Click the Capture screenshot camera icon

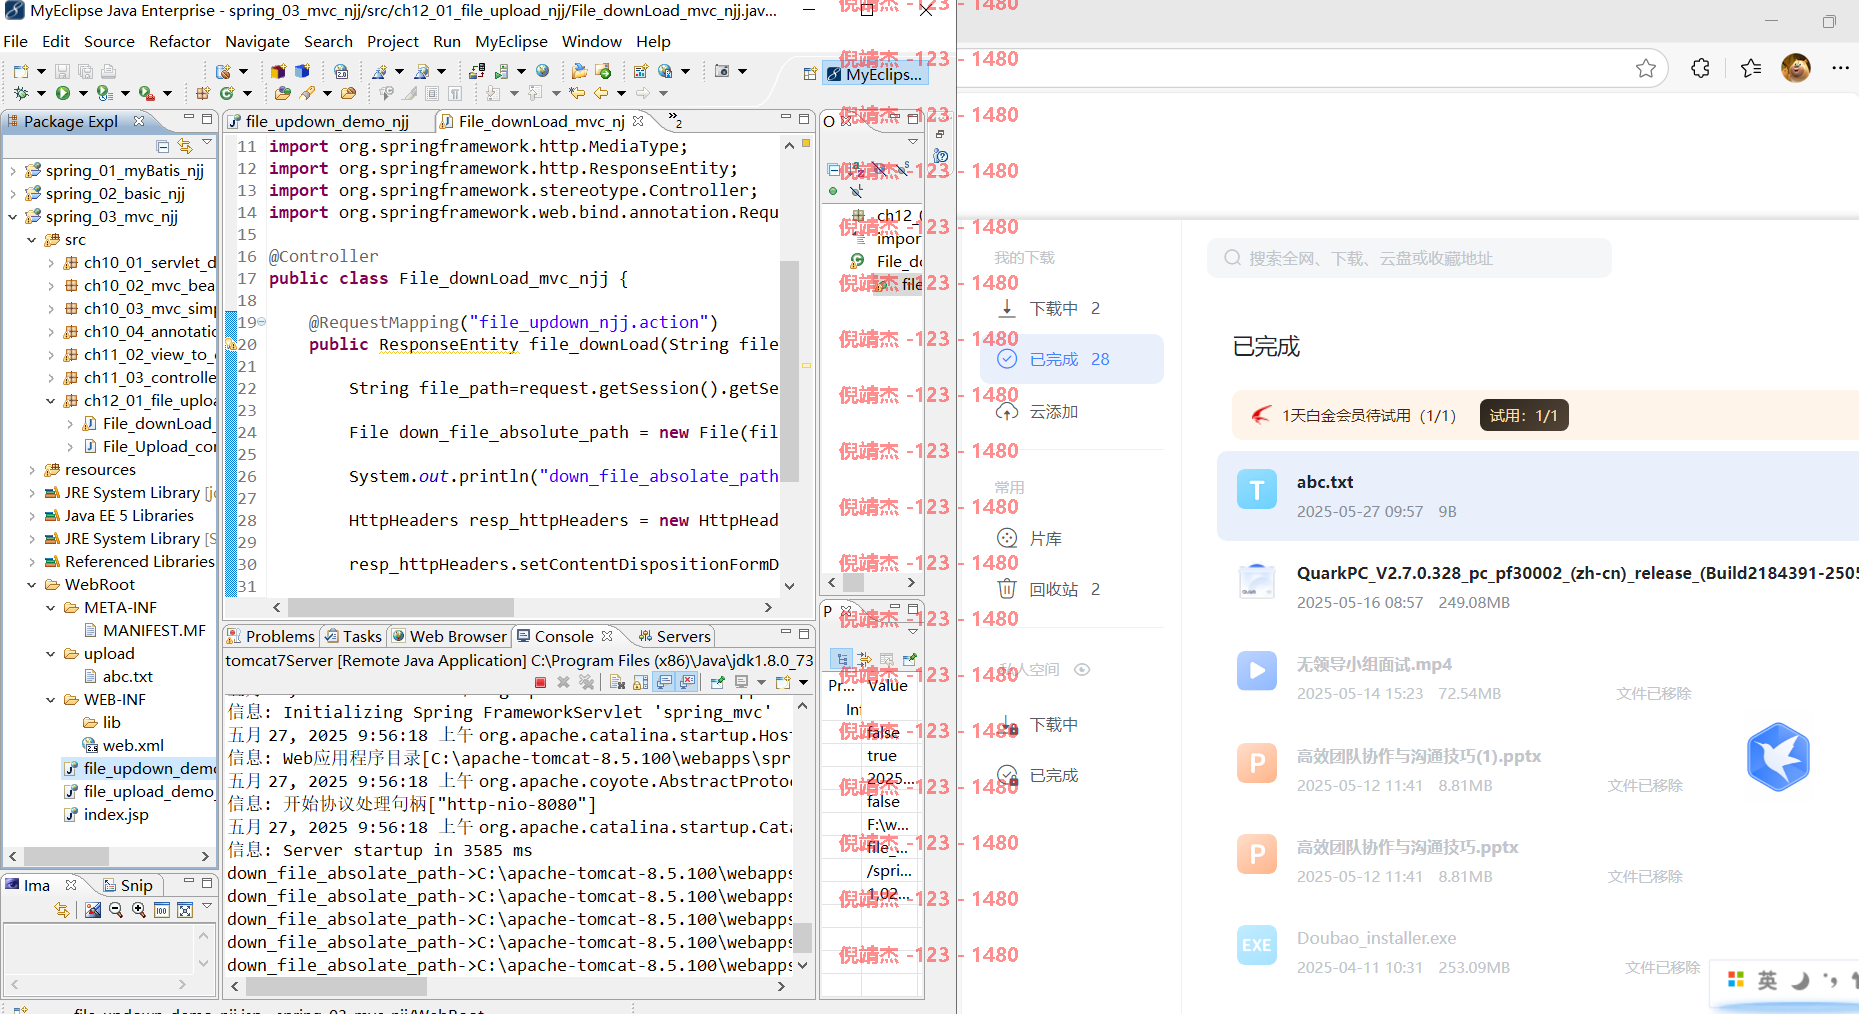coord(723,71)
